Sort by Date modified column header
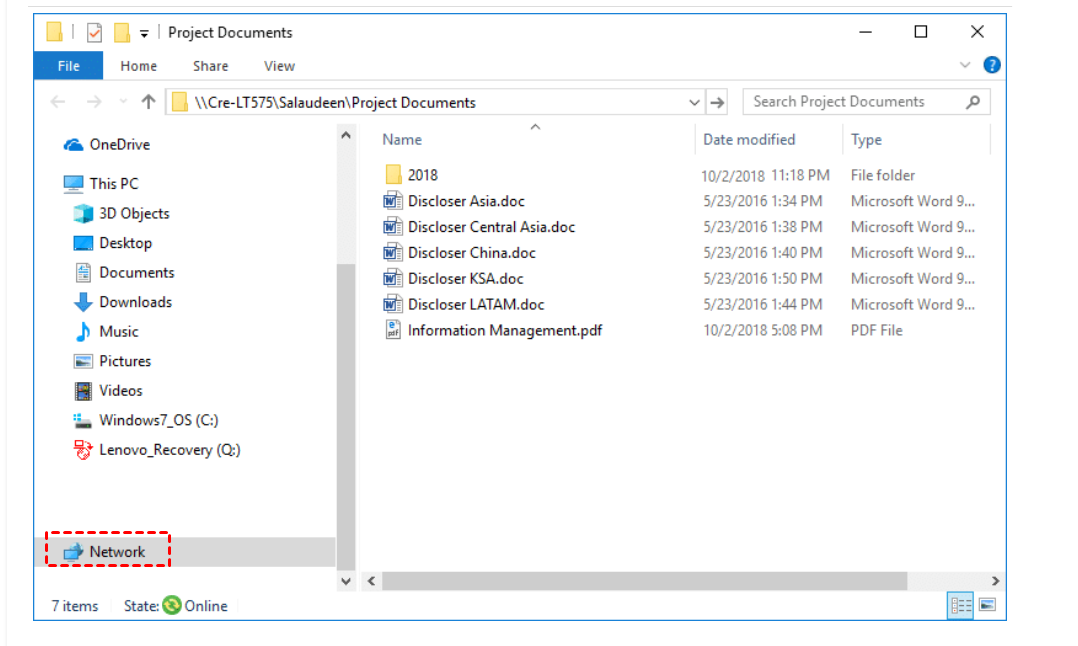This screenshot has width=1078, height=646. tap(749, 139)
